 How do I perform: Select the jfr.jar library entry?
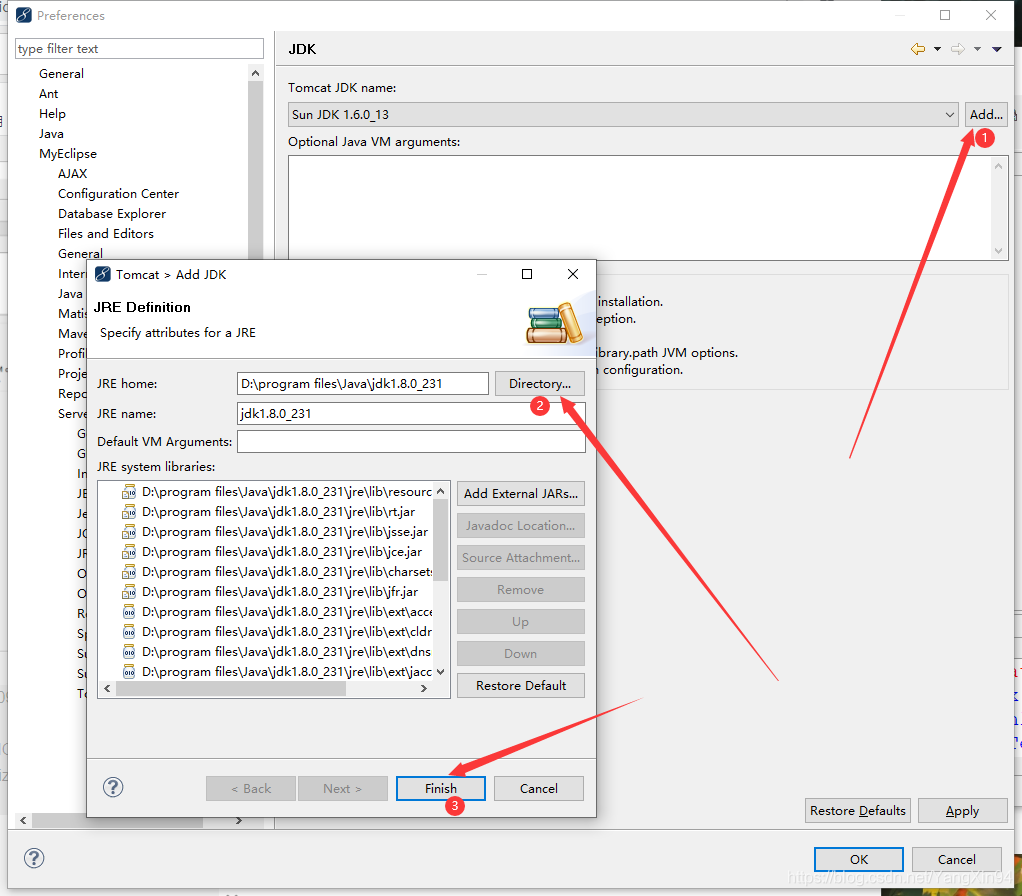(x=280, y=592)
